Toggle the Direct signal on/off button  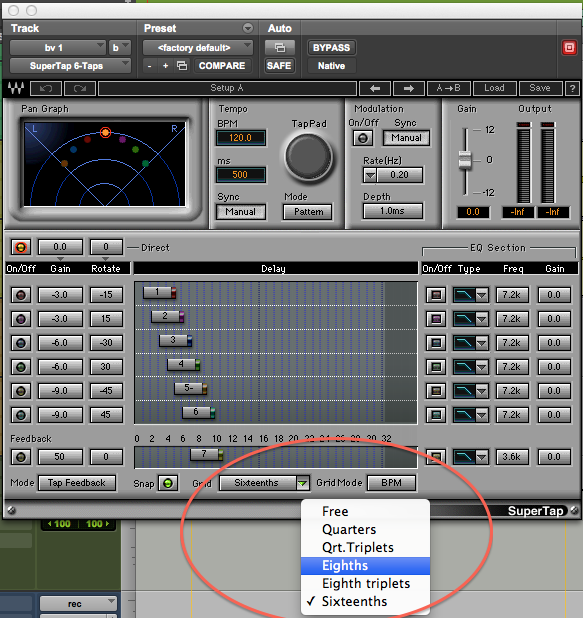[x=21, y=247]
